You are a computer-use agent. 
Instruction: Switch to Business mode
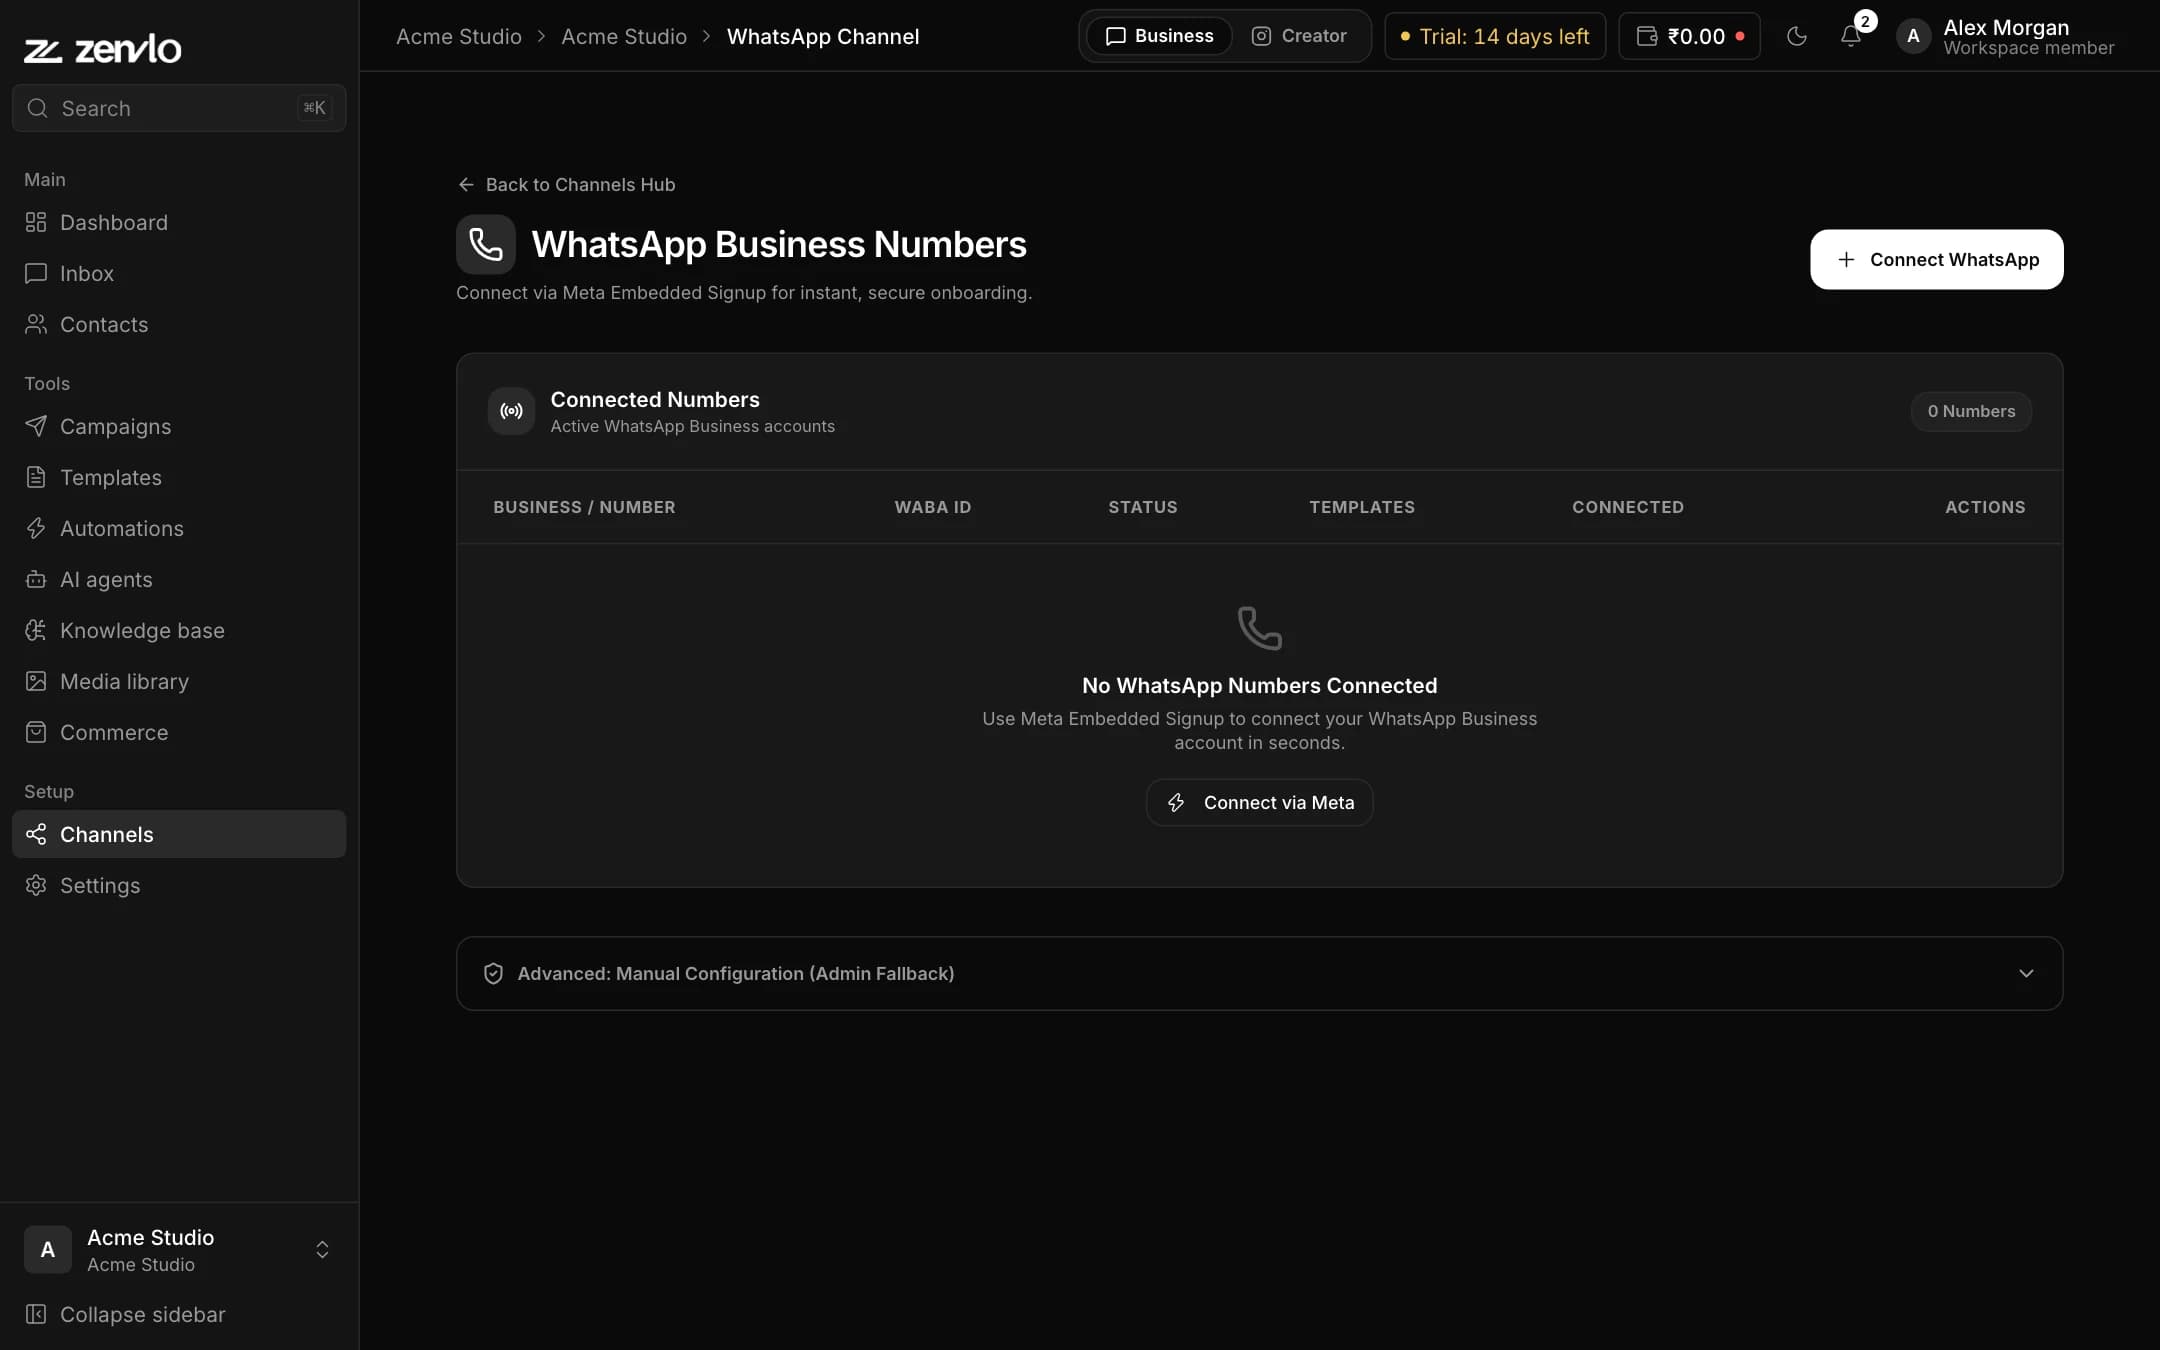tap(1160, 36)
